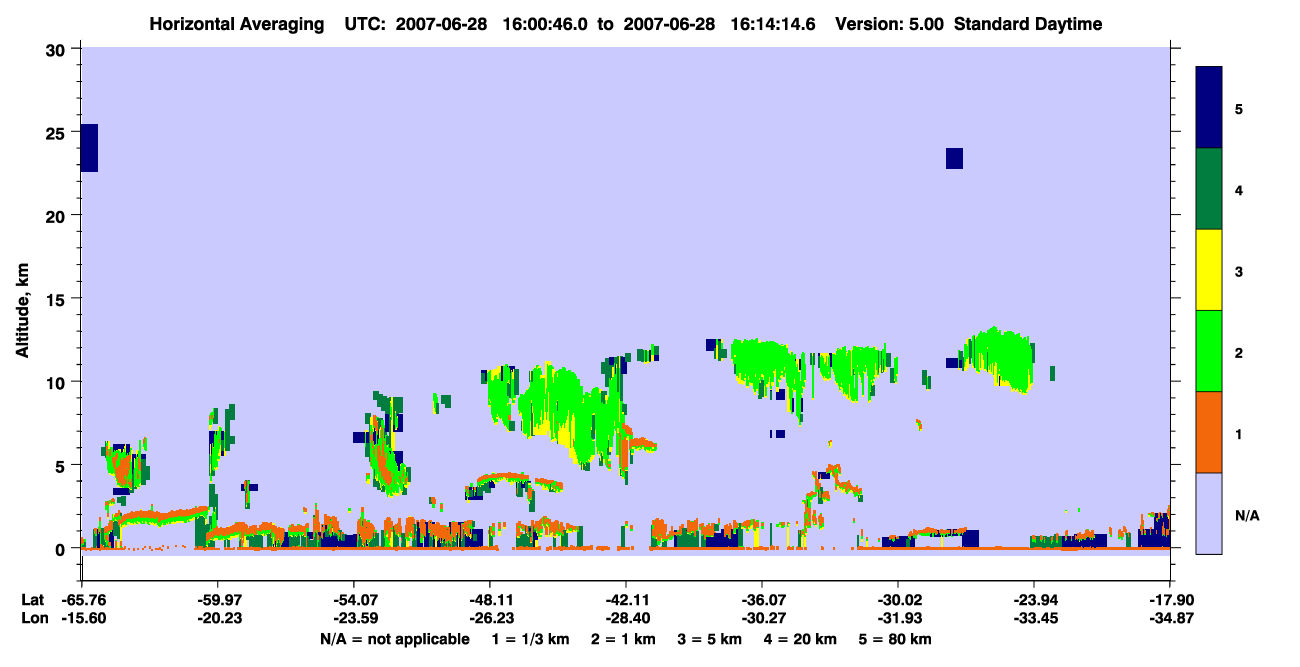Click the lavender N/A color bar segment
Viewport: 1300px width, 667px height.
pos(1209,513)
